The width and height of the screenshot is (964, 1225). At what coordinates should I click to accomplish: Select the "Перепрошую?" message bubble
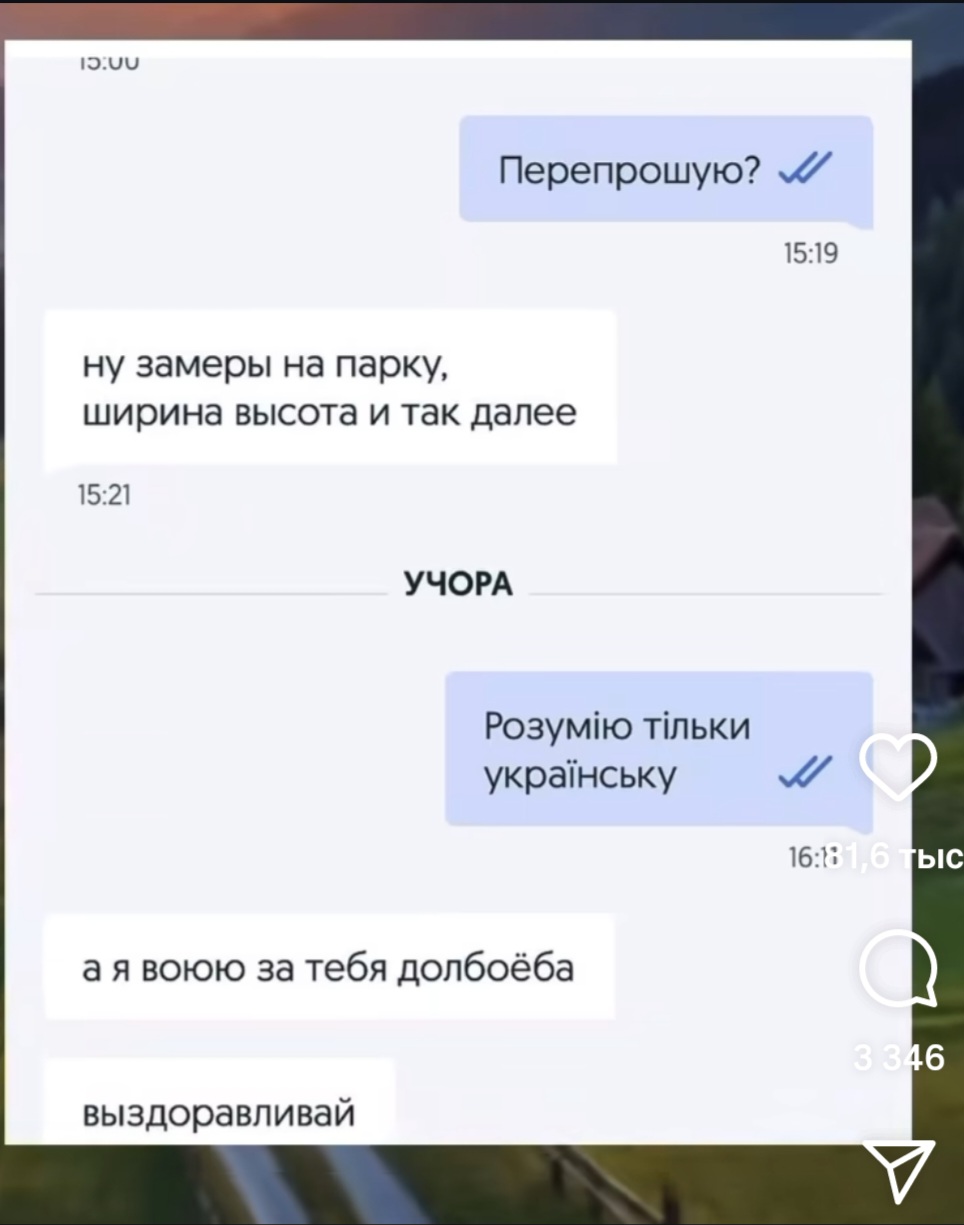point(666,170)
